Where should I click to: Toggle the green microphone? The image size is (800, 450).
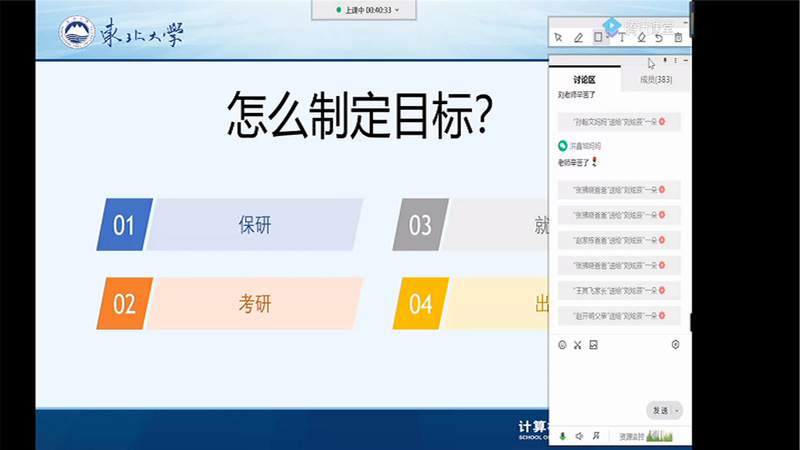tap(563, 436)
